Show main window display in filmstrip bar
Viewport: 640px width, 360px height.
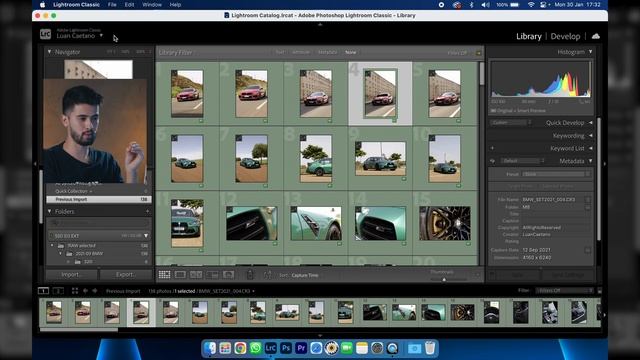click(x=43, y=291)
